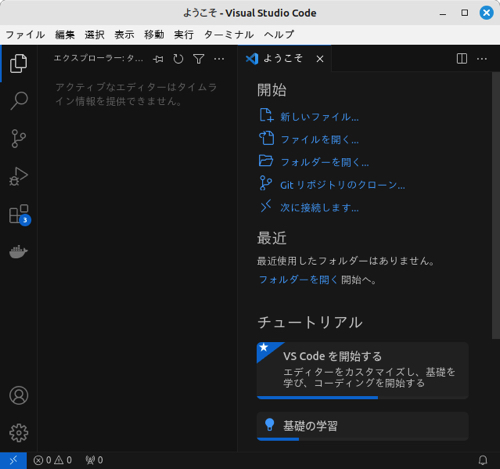Viewport: 500px width, 469px height.
Task: Open the Extensions view with badge
Action: coord(19,215)
